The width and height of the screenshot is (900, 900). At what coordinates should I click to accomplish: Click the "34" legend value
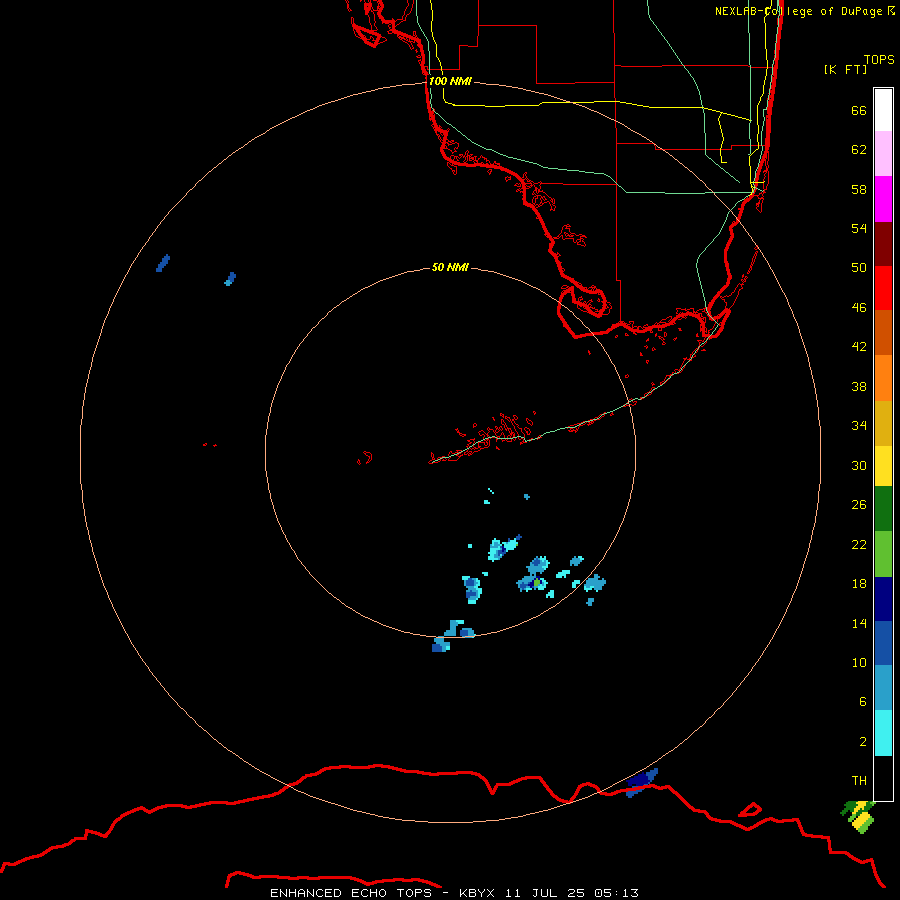(859, 426)
